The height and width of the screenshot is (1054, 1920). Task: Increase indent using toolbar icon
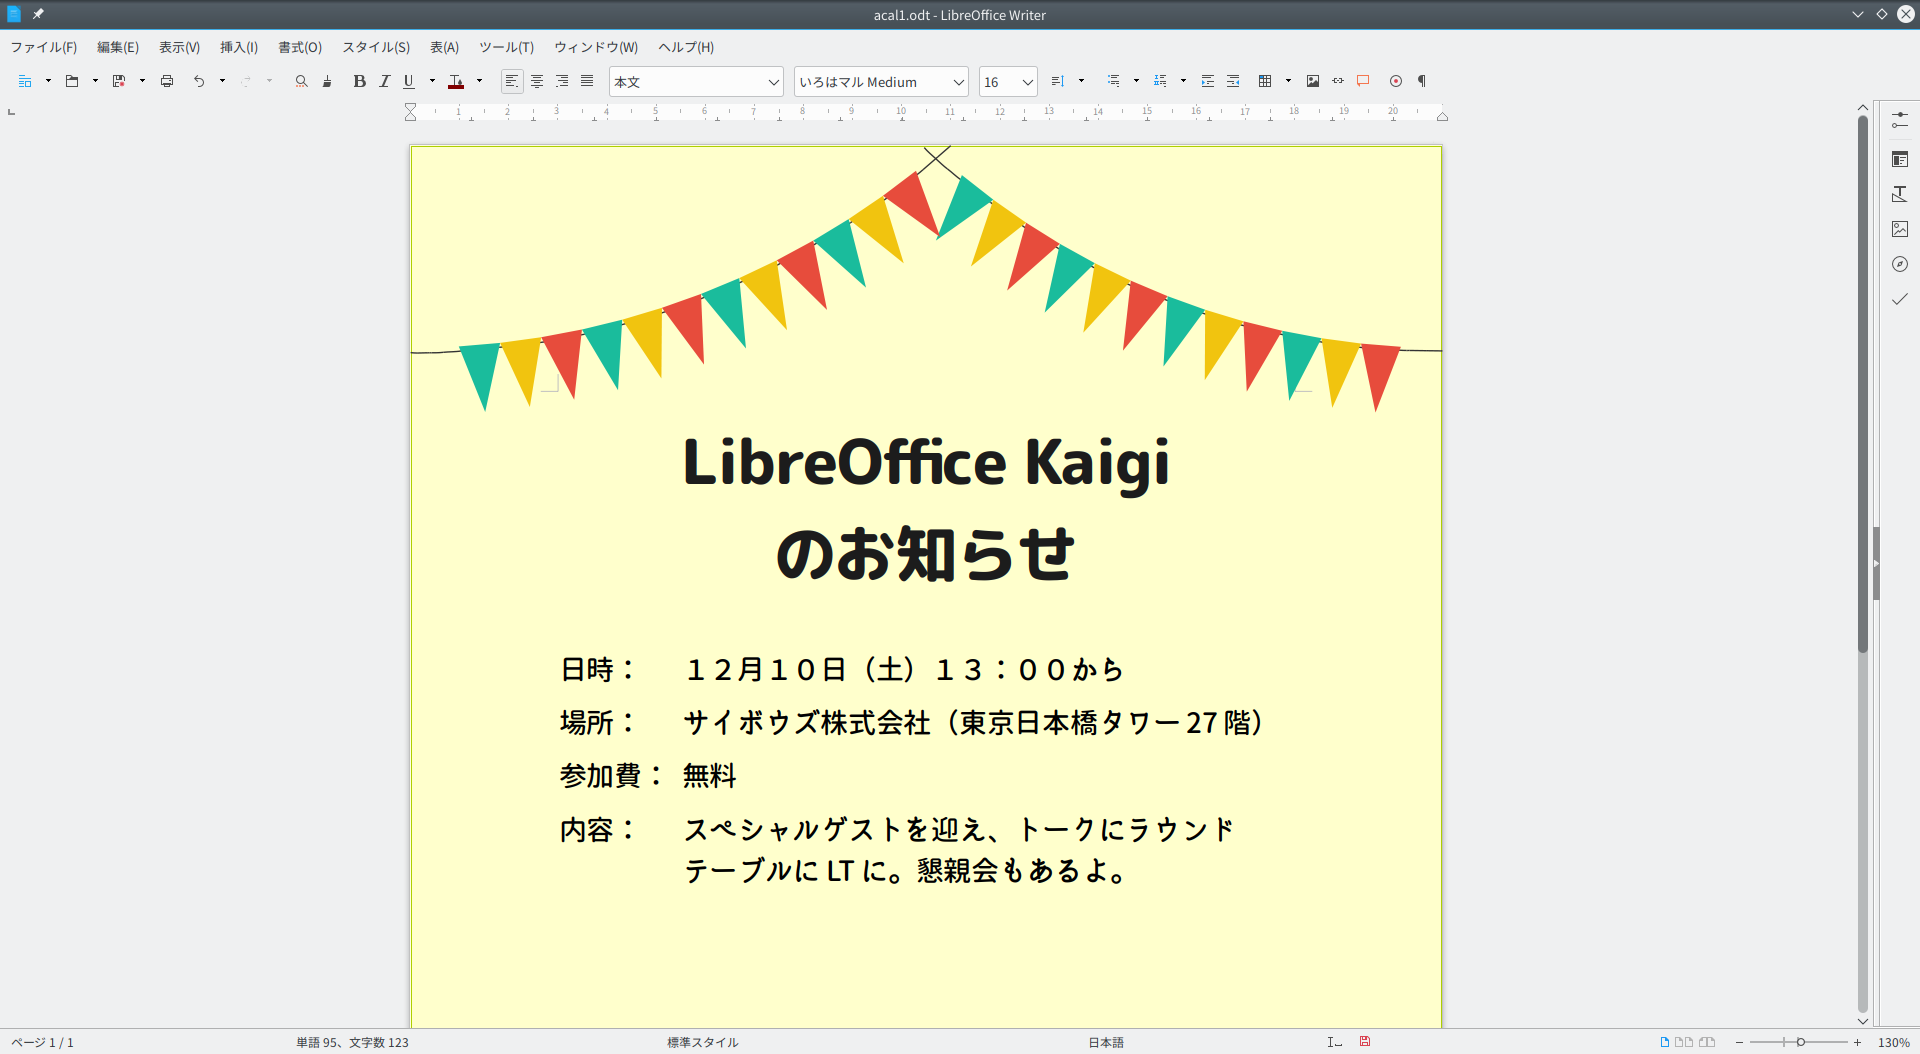click(1208, 81)
